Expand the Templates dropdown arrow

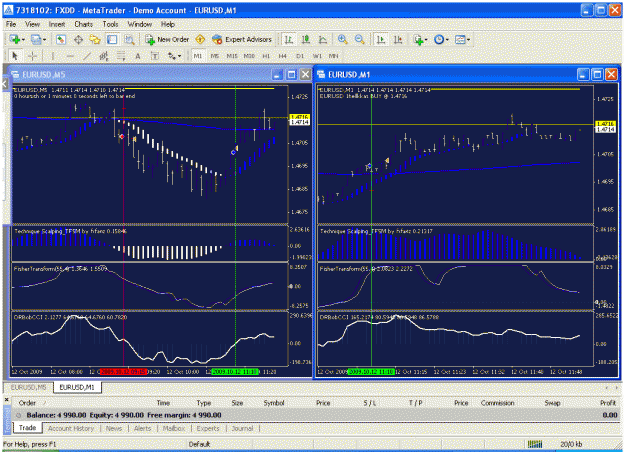tap(468, 40)
